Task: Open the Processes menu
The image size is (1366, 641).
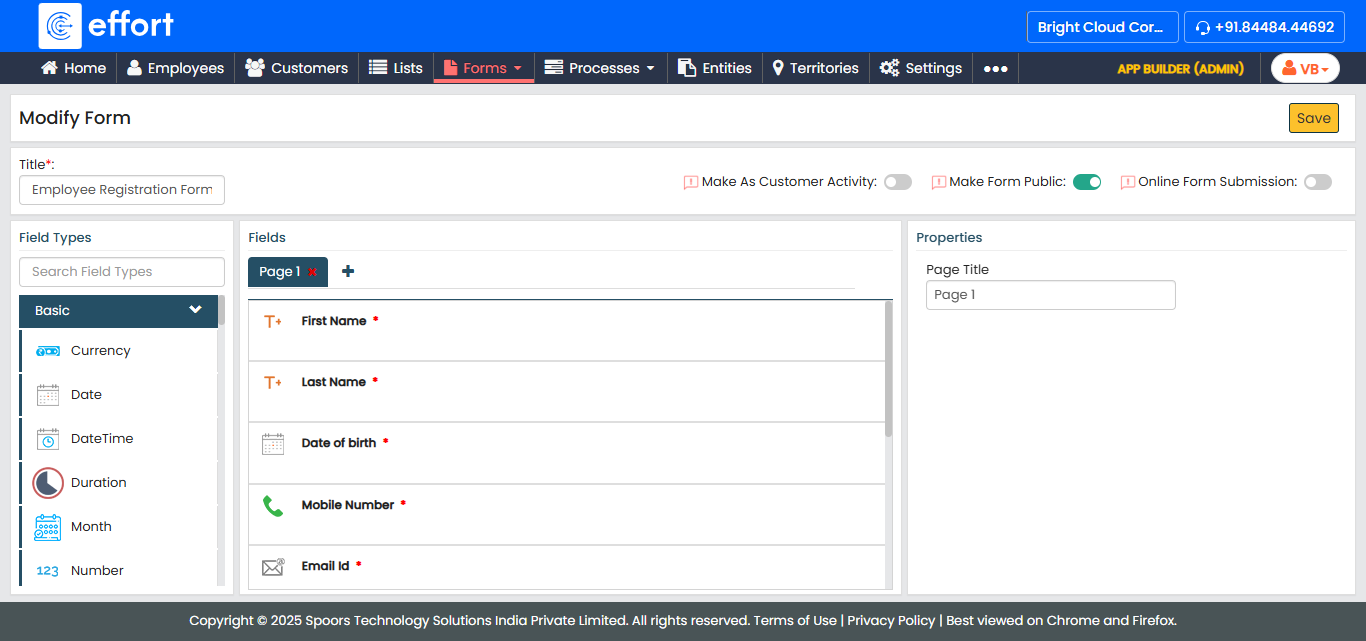Action: click(600, 68)
